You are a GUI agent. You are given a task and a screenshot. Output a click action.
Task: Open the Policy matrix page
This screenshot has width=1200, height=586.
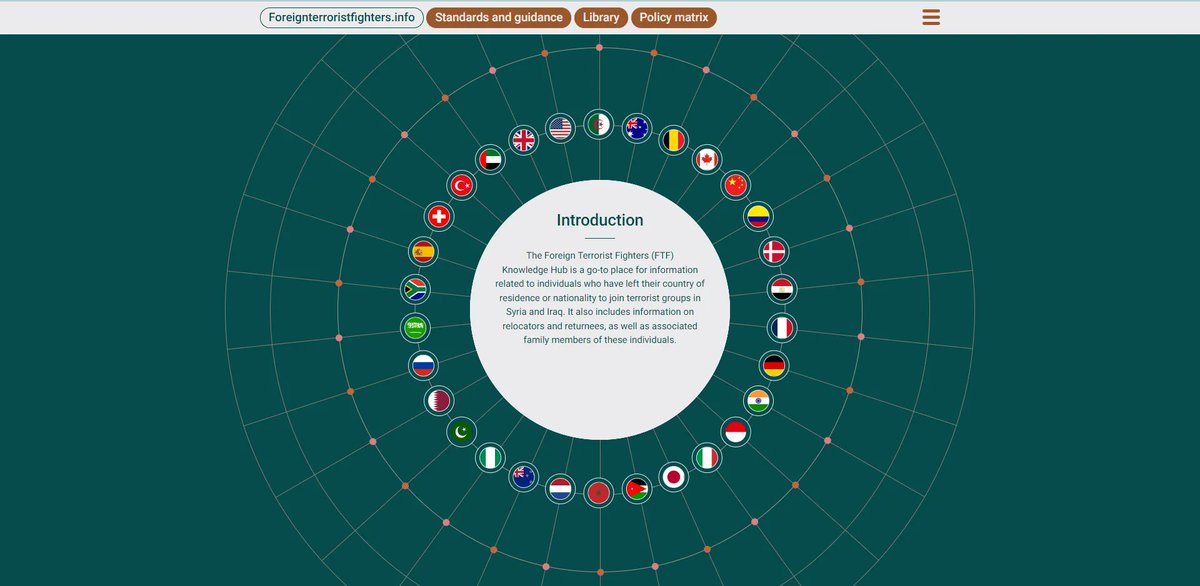coord(674,17)
